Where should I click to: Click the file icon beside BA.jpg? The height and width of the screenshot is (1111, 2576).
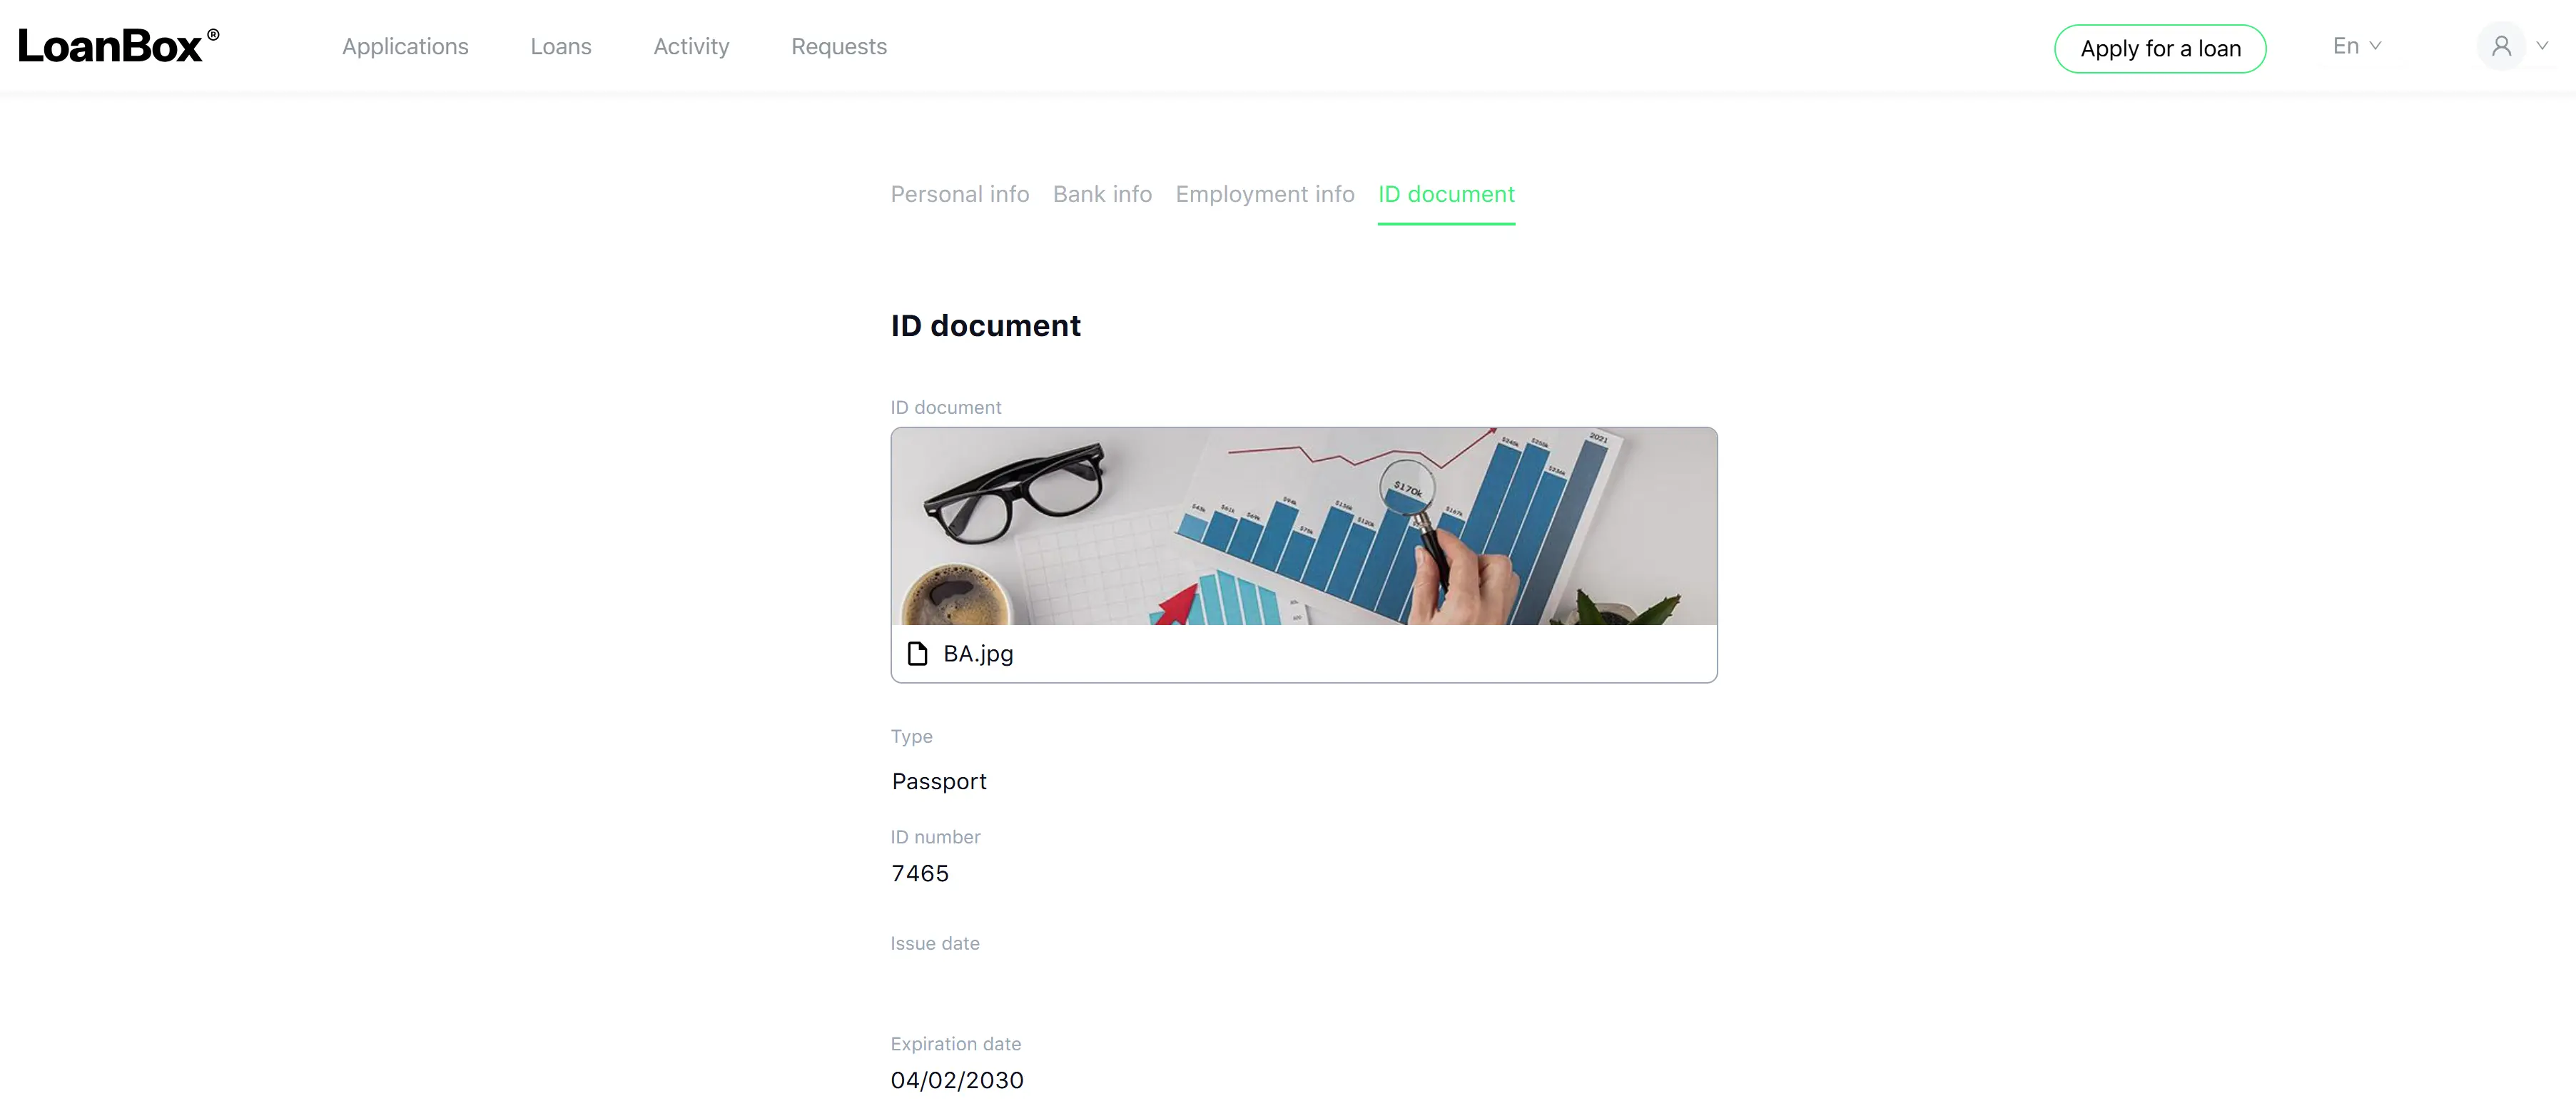pos(917,654)
